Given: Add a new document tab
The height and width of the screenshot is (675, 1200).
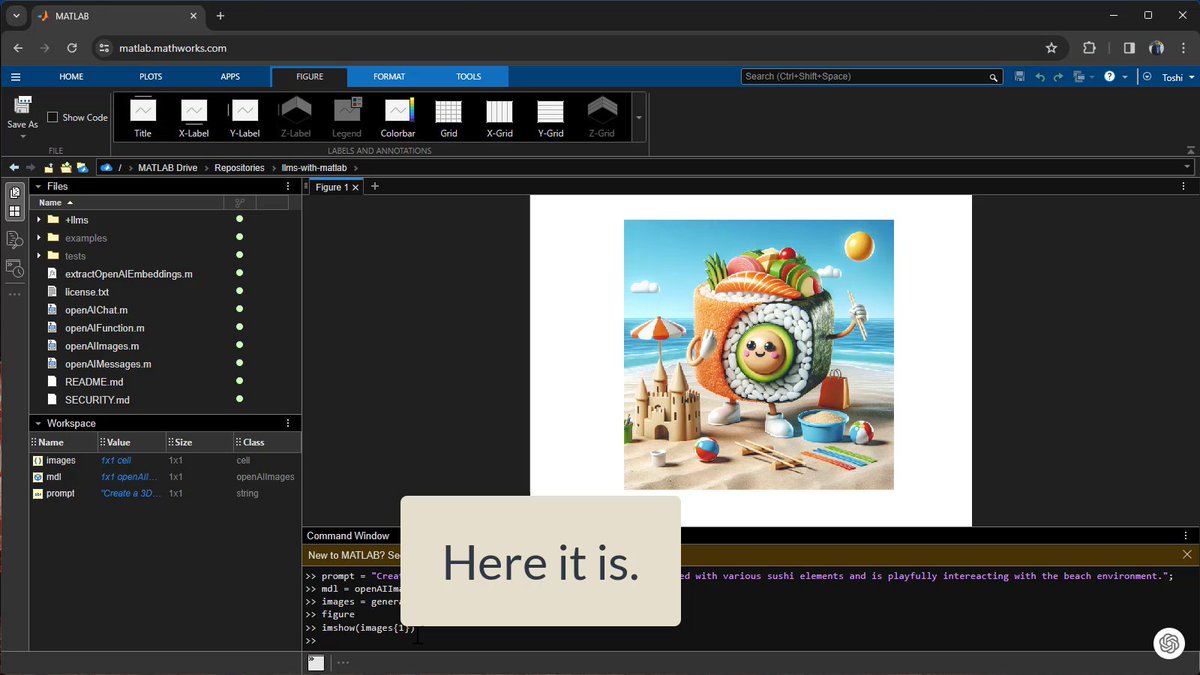Looking at the screenshot, I should (375, 186).
